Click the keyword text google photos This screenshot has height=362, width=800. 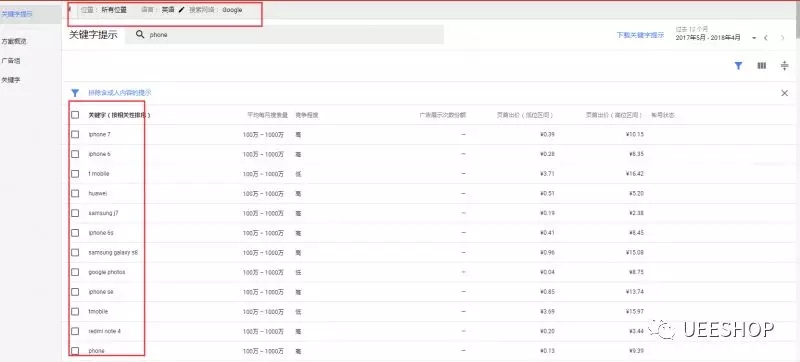[107, 272]
